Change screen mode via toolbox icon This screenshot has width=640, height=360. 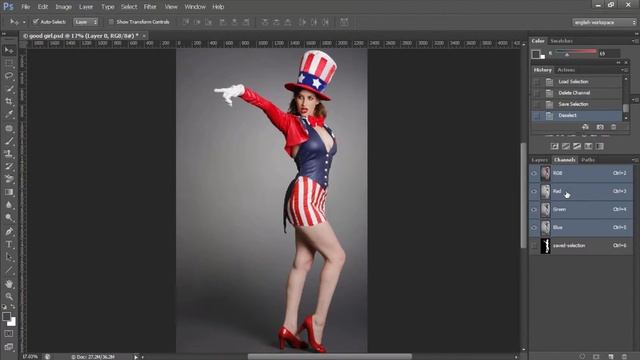pos(9,347)
